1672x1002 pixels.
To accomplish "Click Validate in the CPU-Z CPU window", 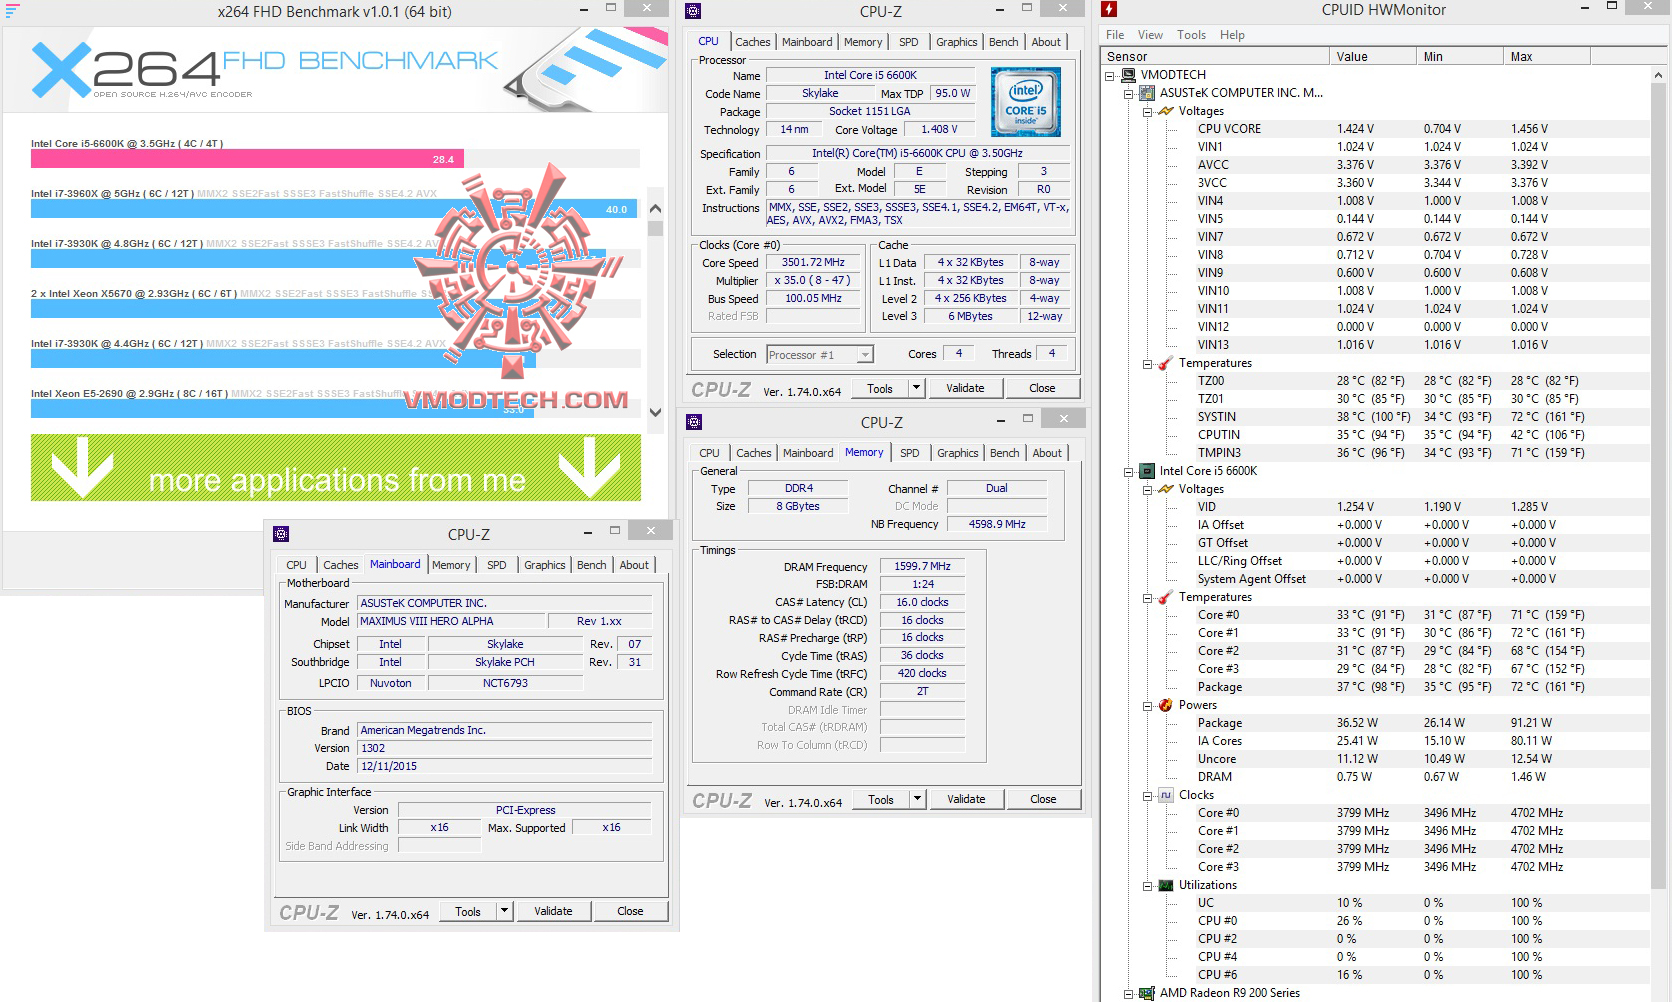I will click(965, 388).
